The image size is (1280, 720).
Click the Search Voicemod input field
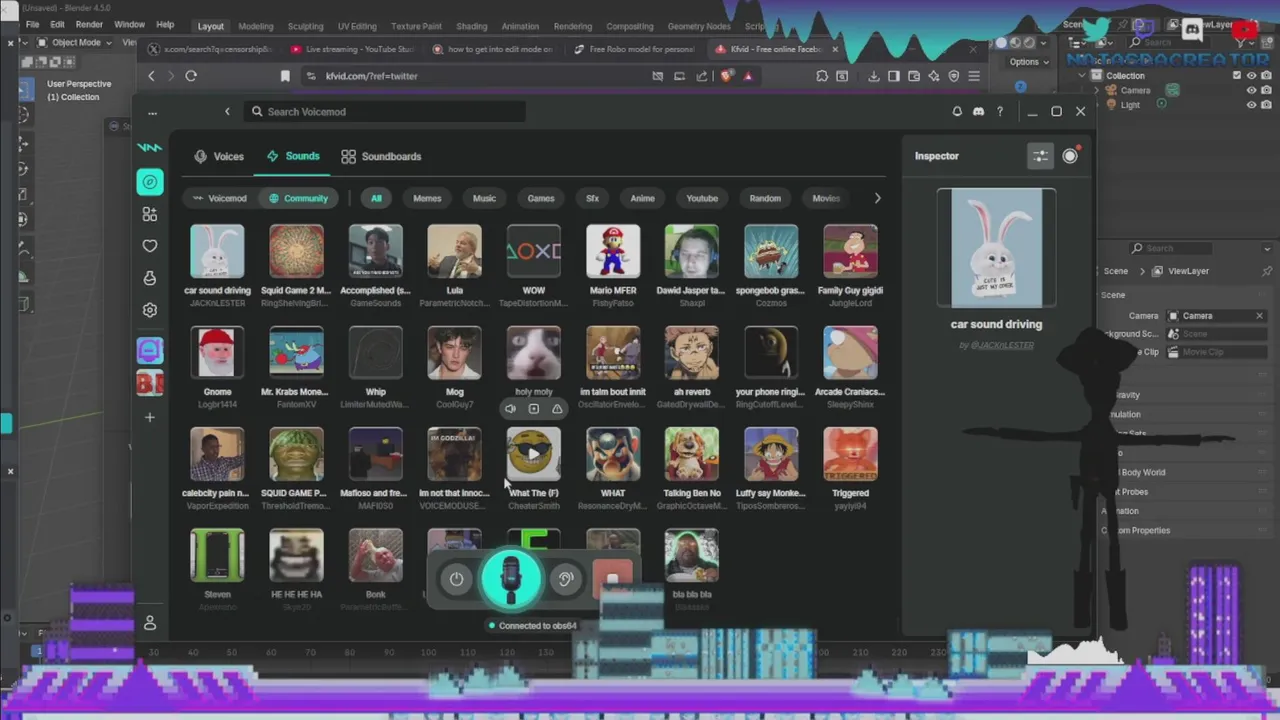385,112
